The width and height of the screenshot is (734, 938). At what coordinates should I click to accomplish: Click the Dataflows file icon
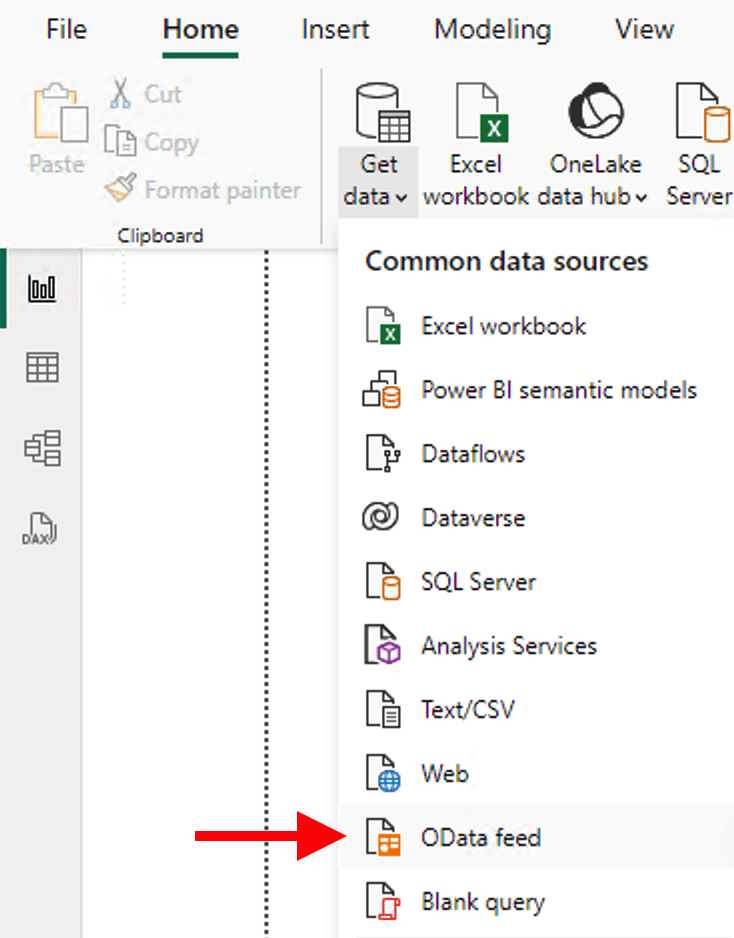[383, 453]
